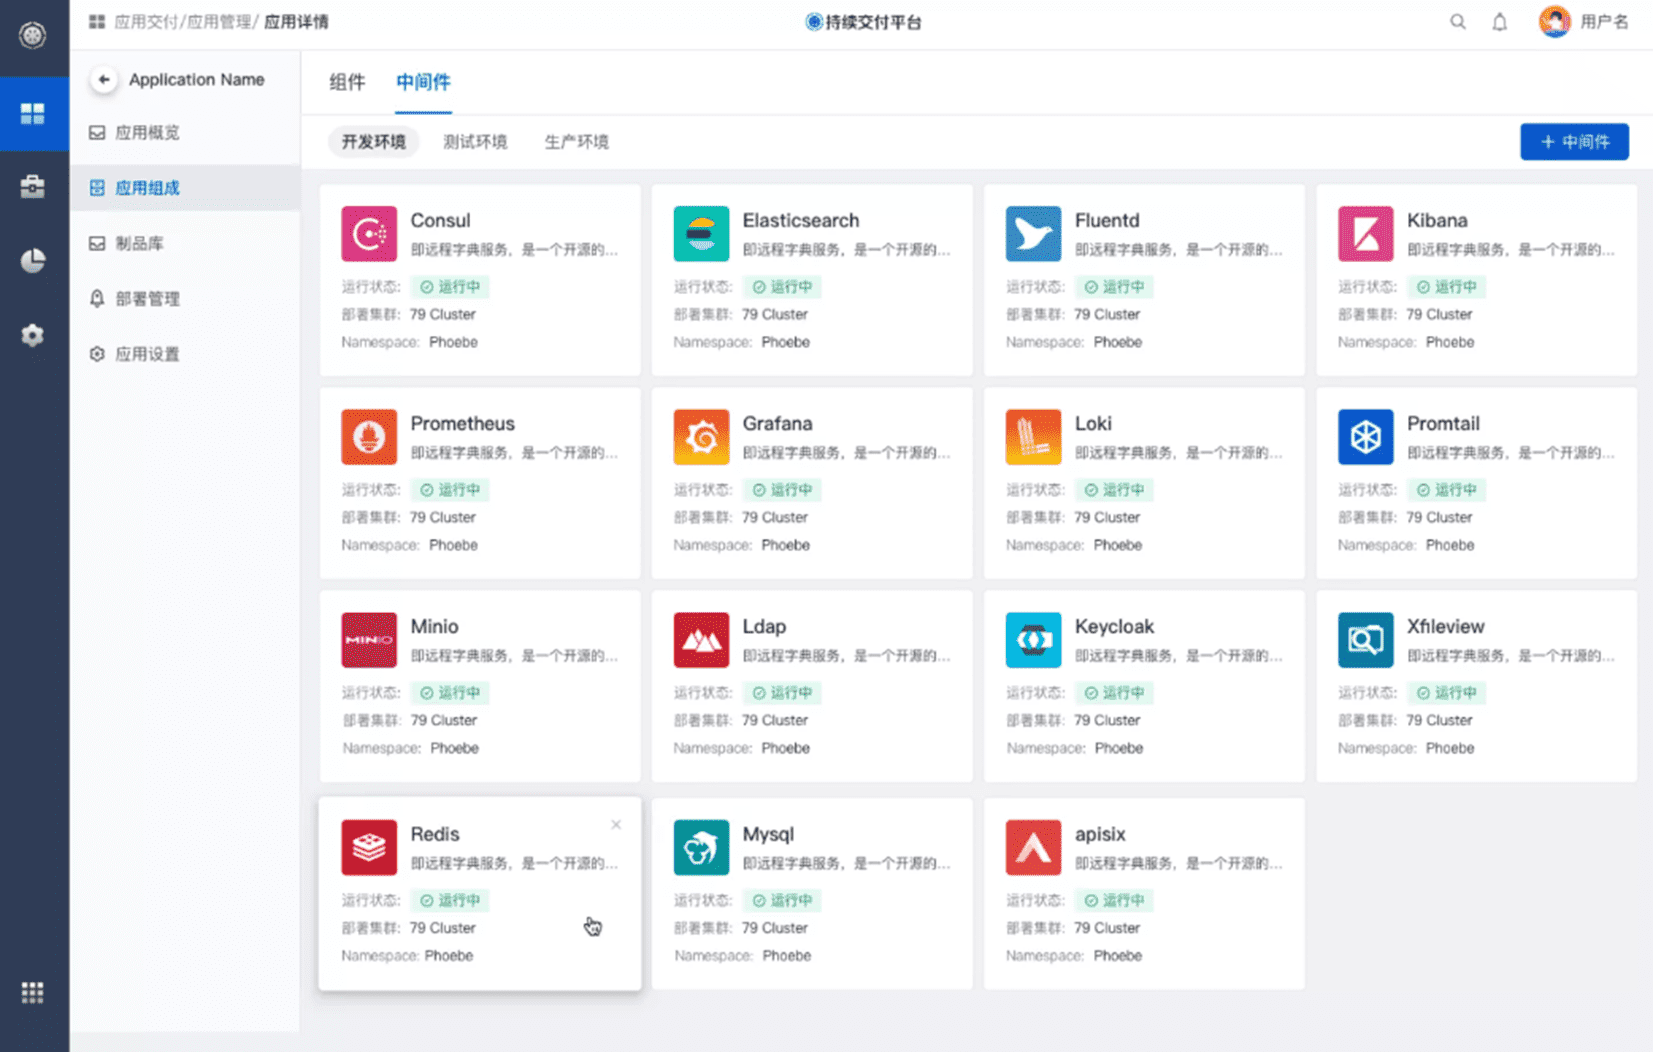The image size is (1653, 1052).
Task: Click the Mysql dolphin icon
Action: (701, 848)
